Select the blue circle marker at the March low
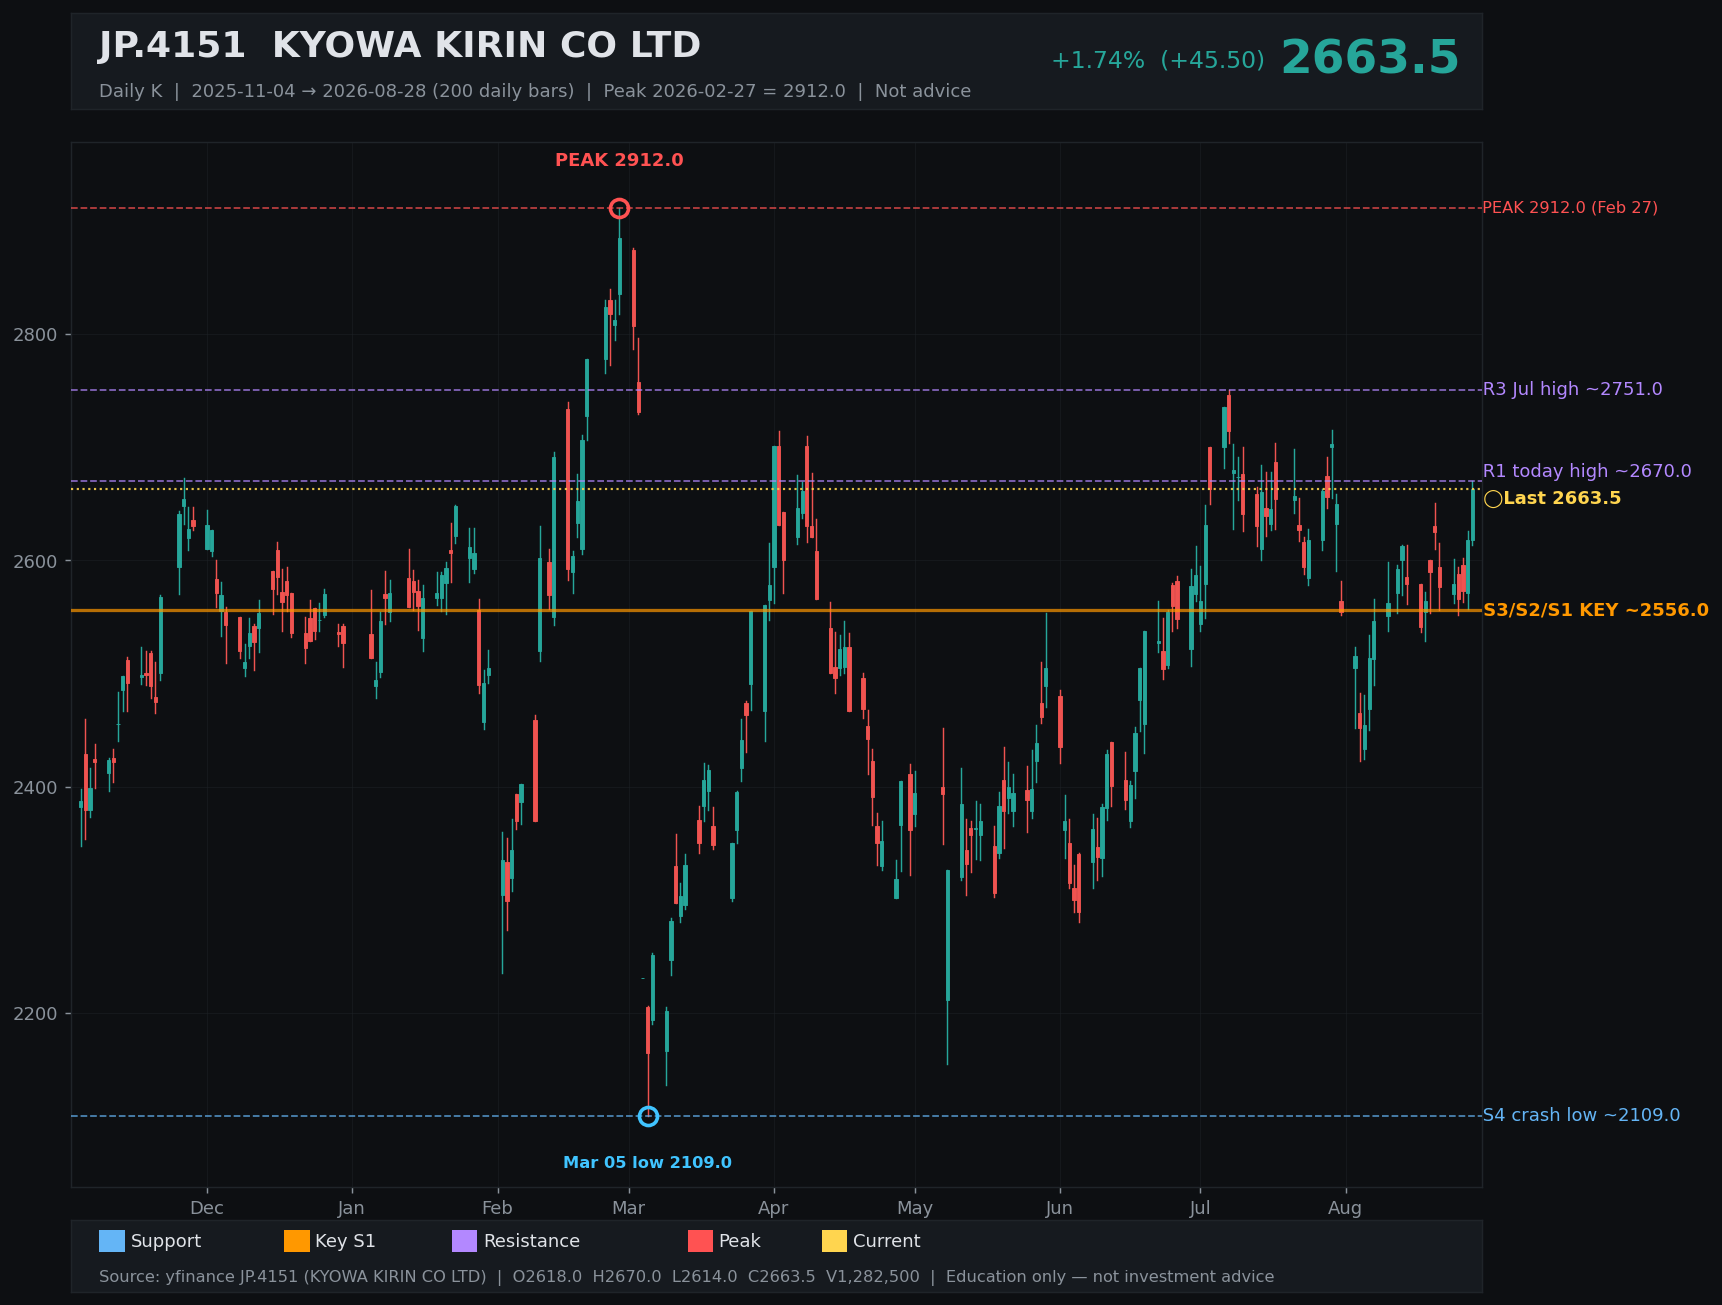Image resolution: width=1722 pixels, height=1305 pixels. [648, 1116]
